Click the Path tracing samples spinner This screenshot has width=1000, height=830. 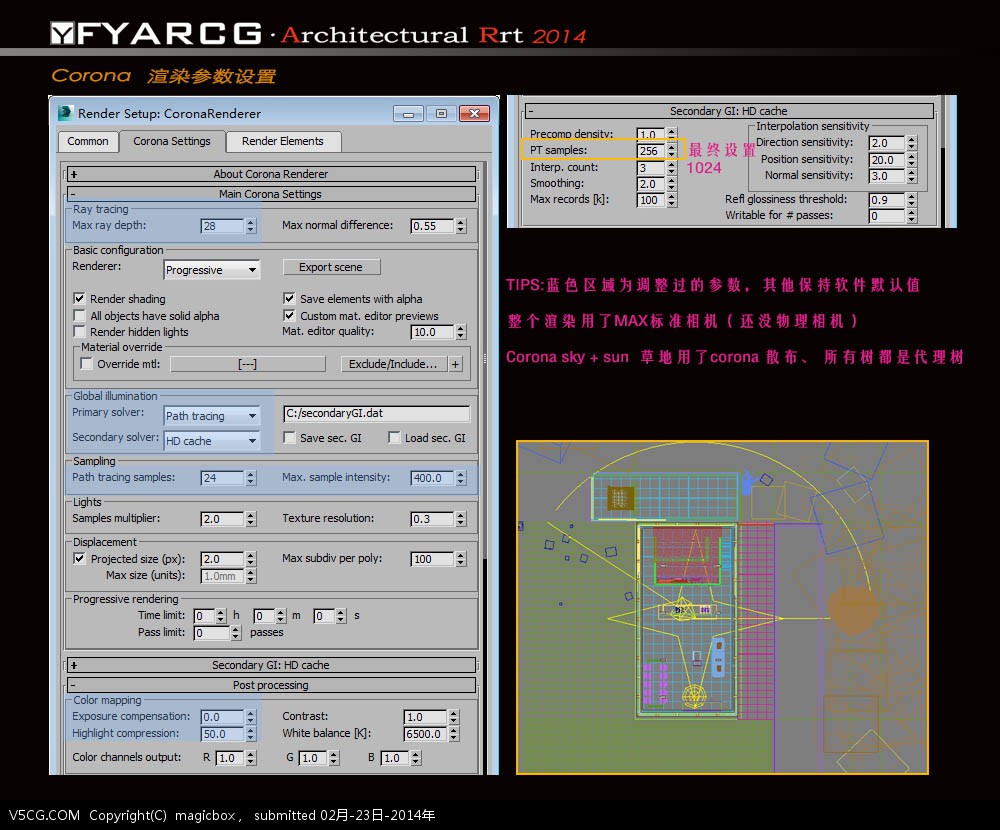pyautogui.click(x=251, y=478)
